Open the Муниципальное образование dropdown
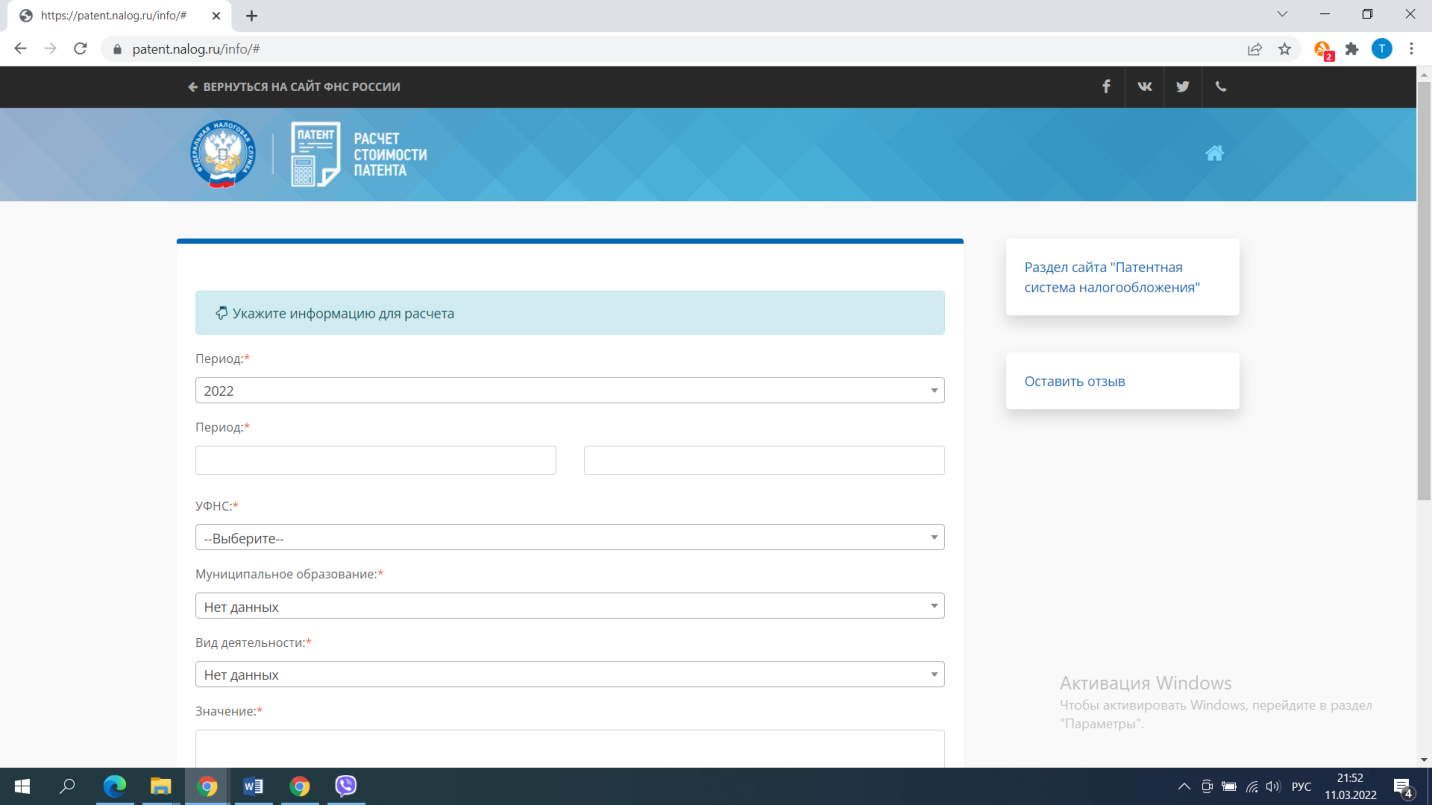 click(570, 606)
